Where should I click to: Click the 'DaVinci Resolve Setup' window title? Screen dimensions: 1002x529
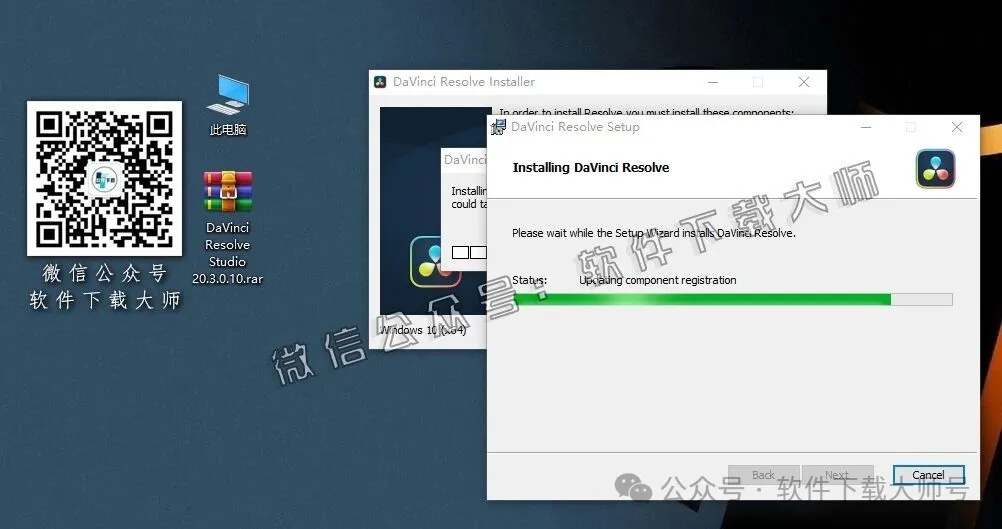pyautogui.click(x=575, y=126)
